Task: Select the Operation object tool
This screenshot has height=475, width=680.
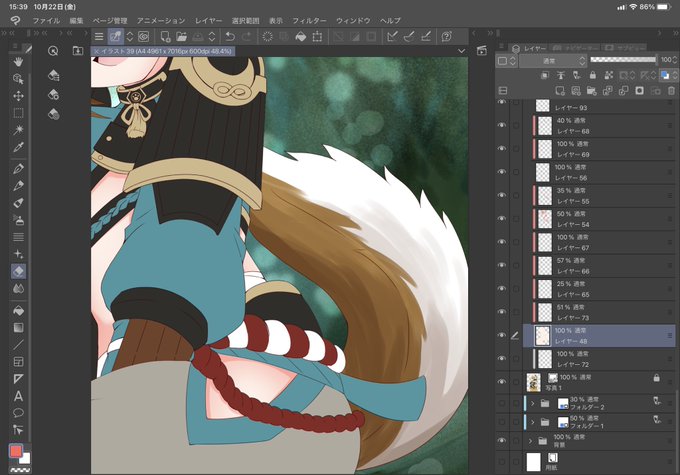Action: (18, 79)
